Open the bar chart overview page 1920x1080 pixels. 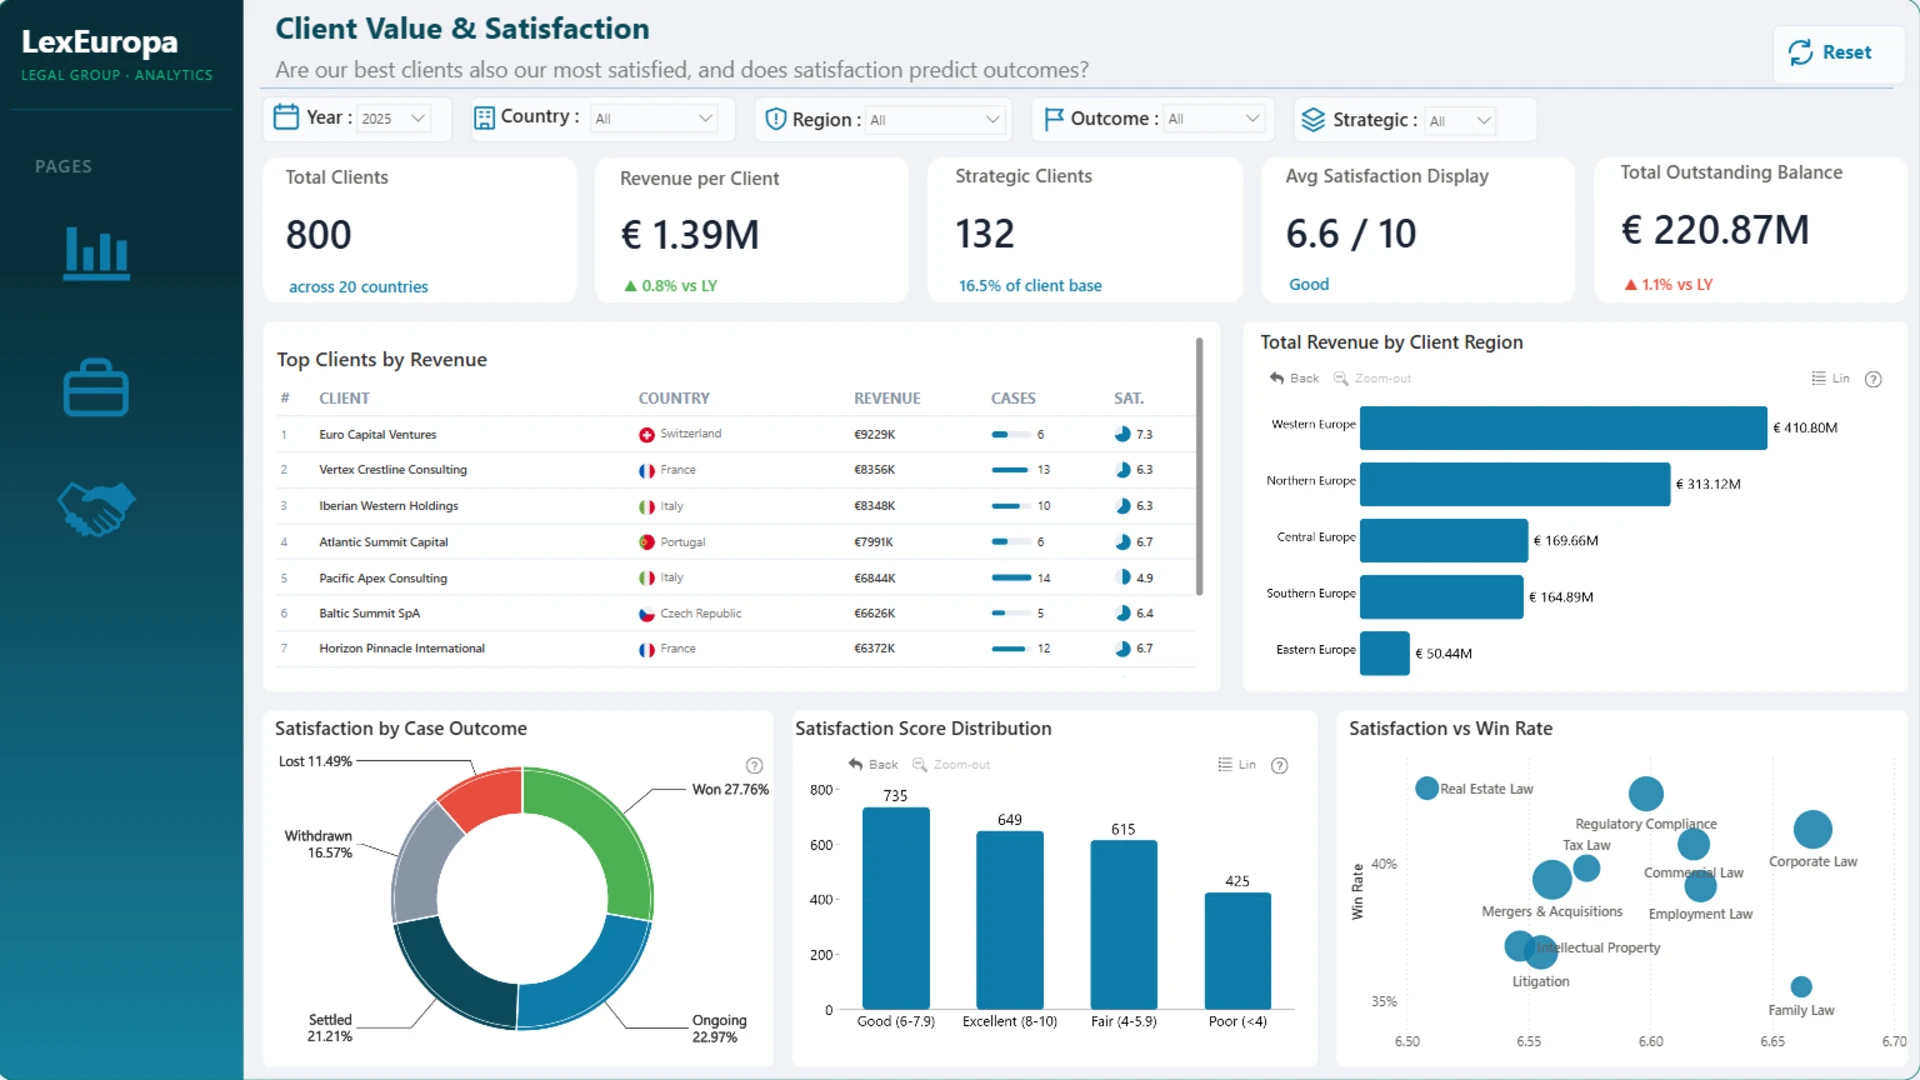pyautogui.click(x=96, y=253)
